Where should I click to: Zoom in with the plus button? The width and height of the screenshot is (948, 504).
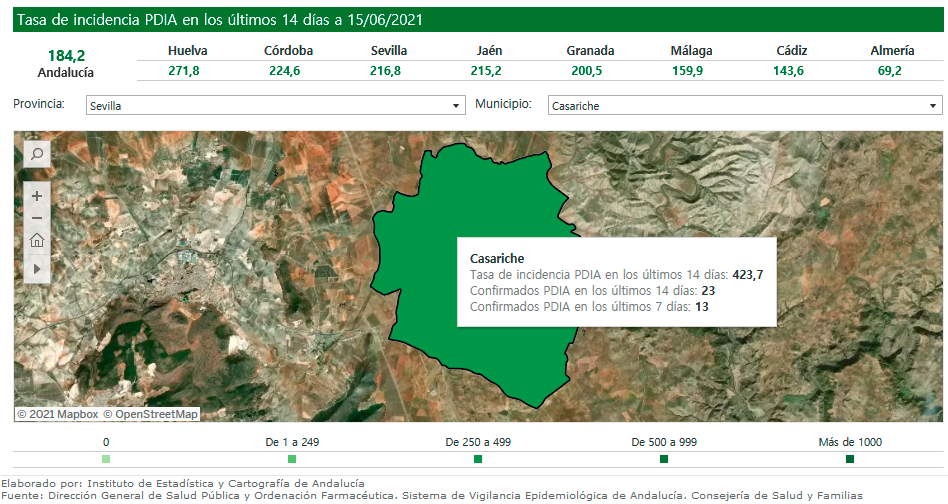pos(37,196)
